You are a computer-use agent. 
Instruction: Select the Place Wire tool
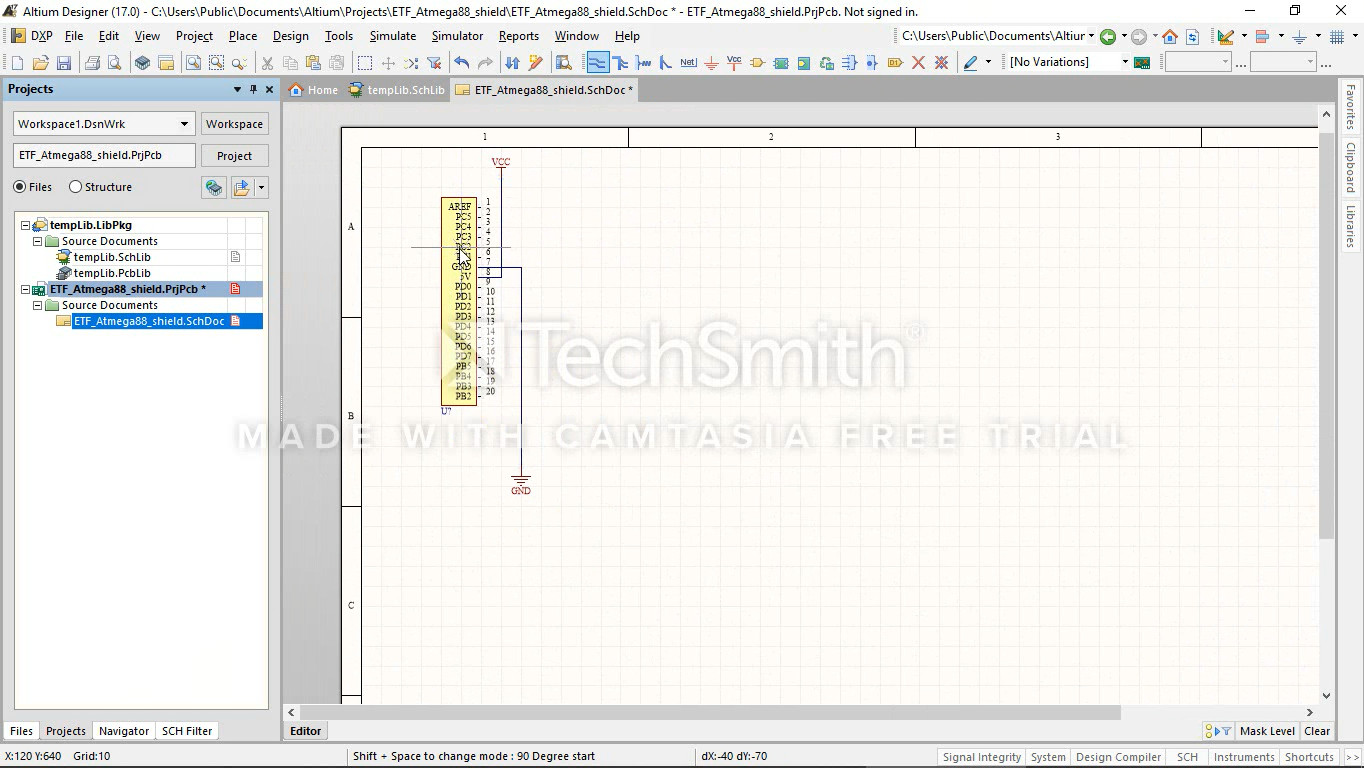(597, 63)
